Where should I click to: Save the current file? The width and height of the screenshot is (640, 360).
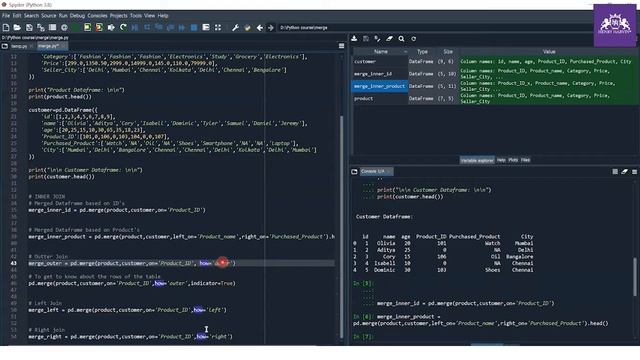[x=29, y=27]
